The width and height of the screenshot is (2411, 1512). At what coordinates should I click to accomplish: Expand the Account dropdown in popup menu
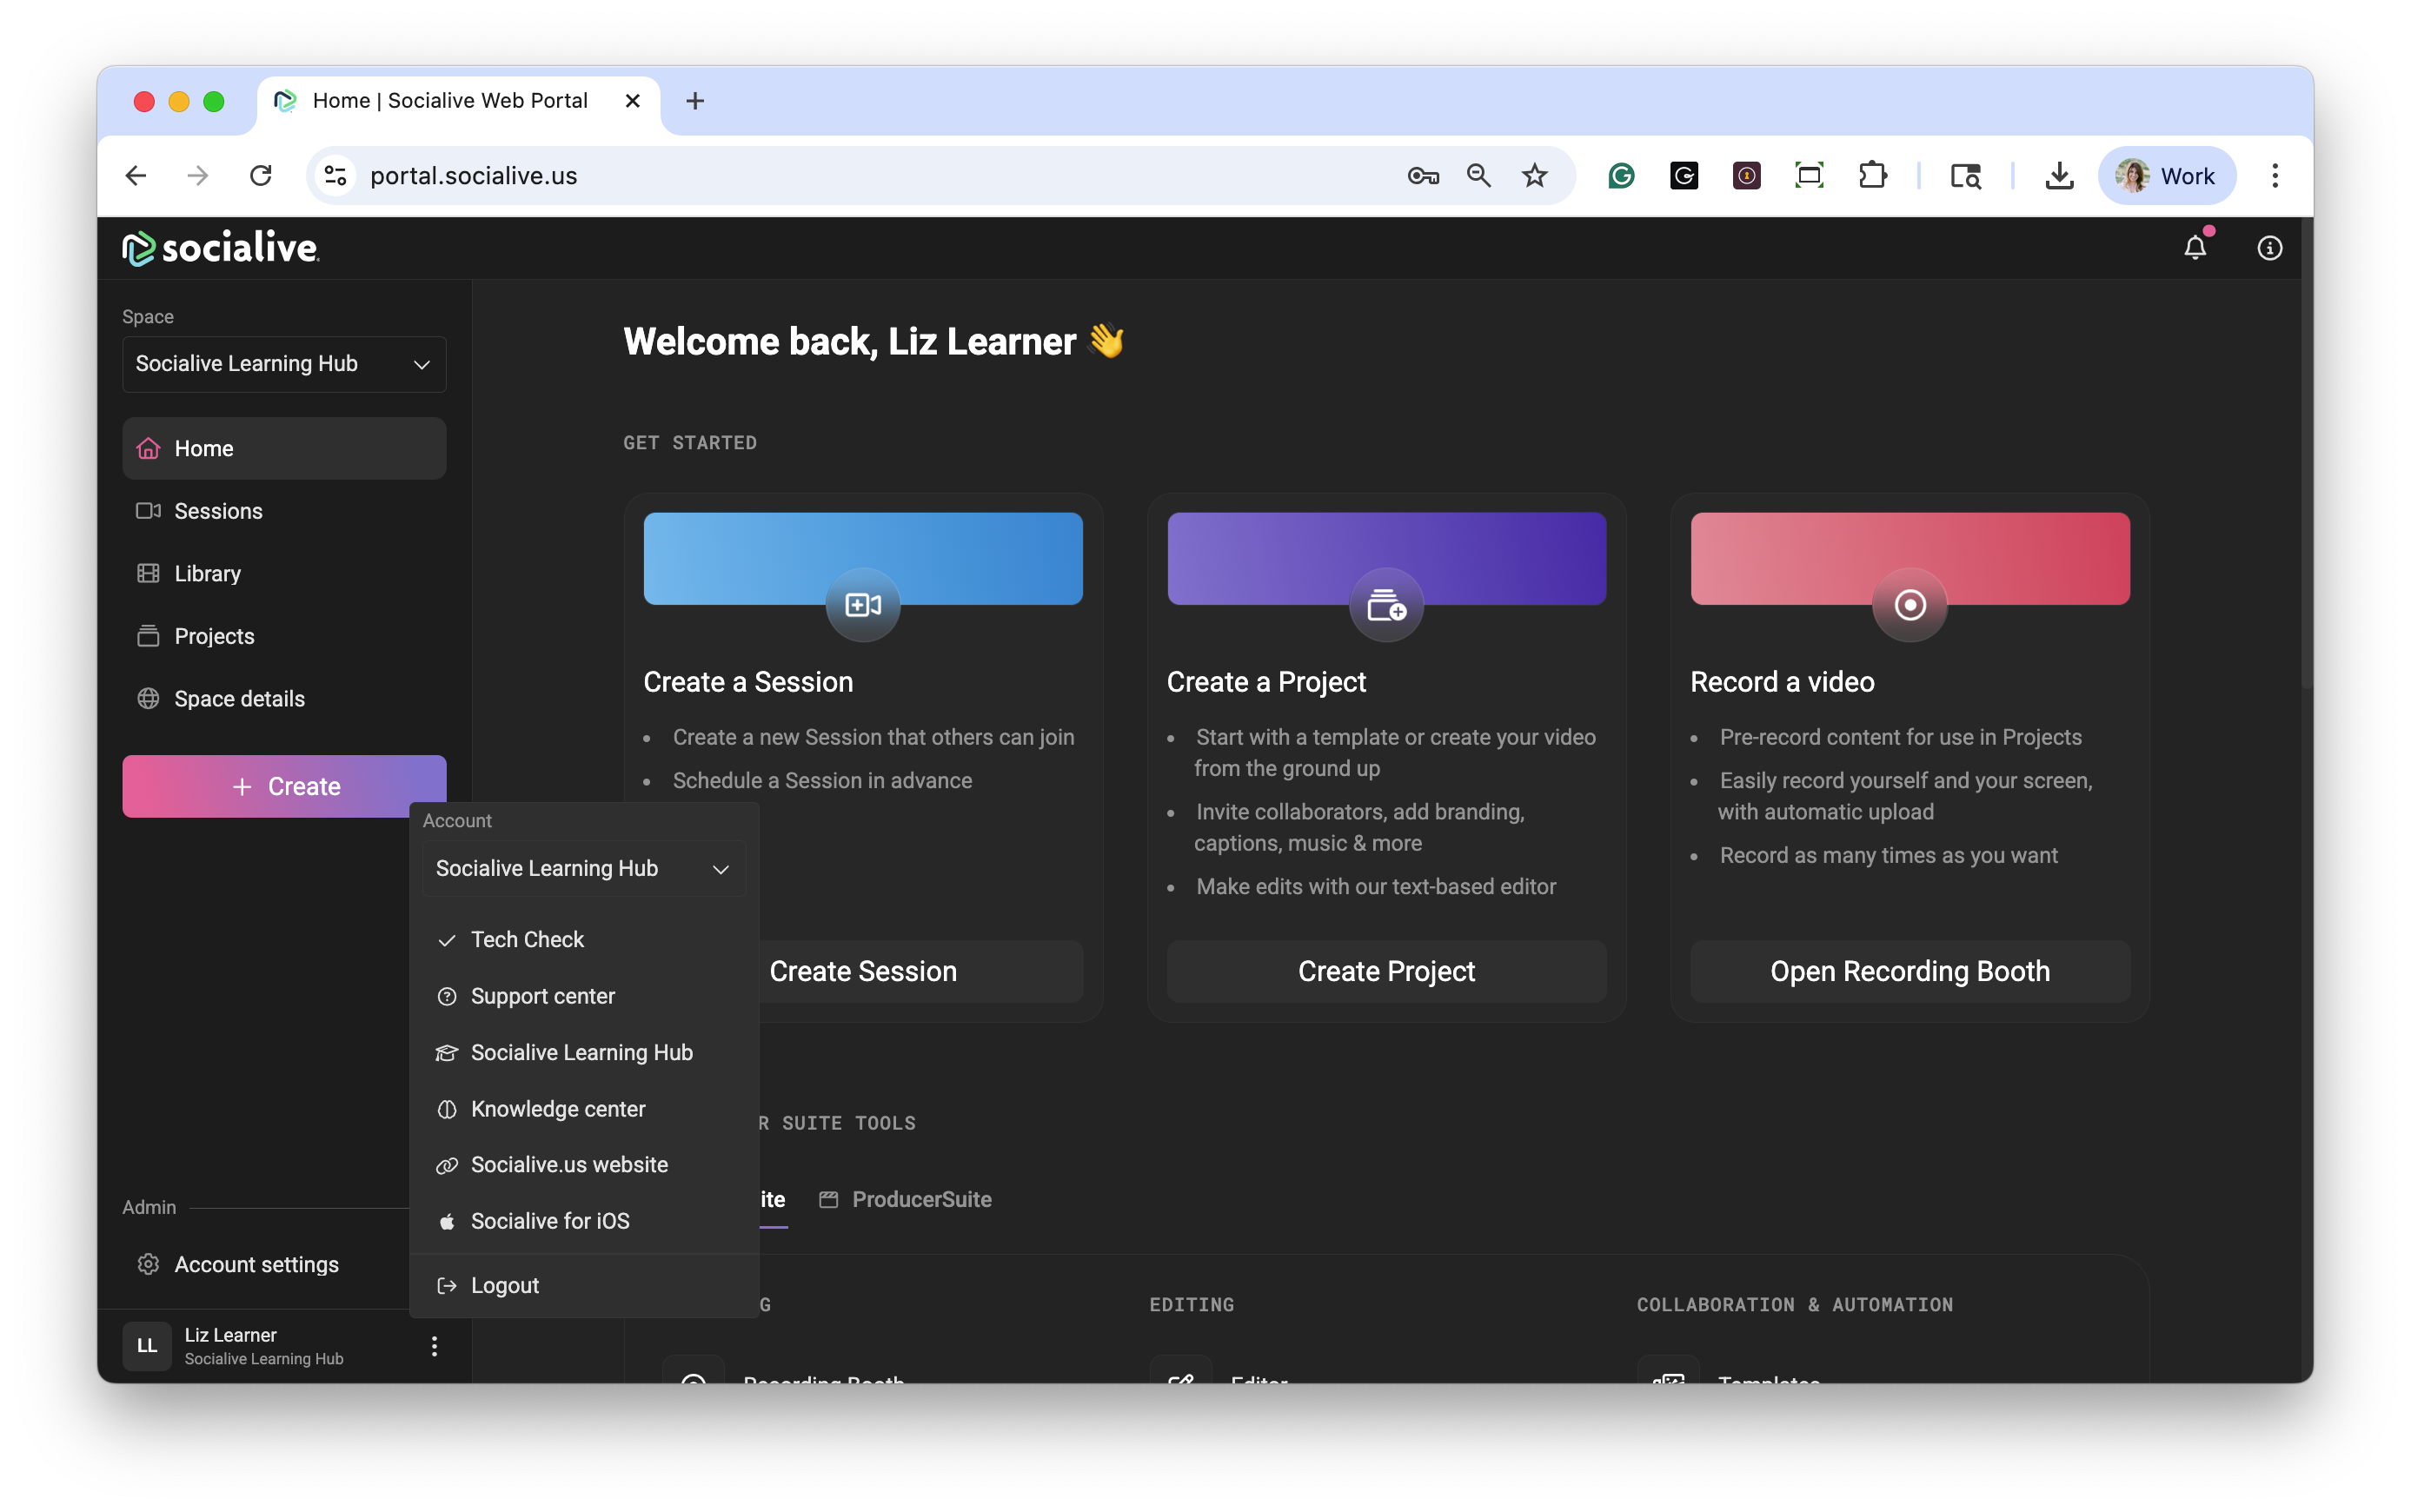(583, 868)
